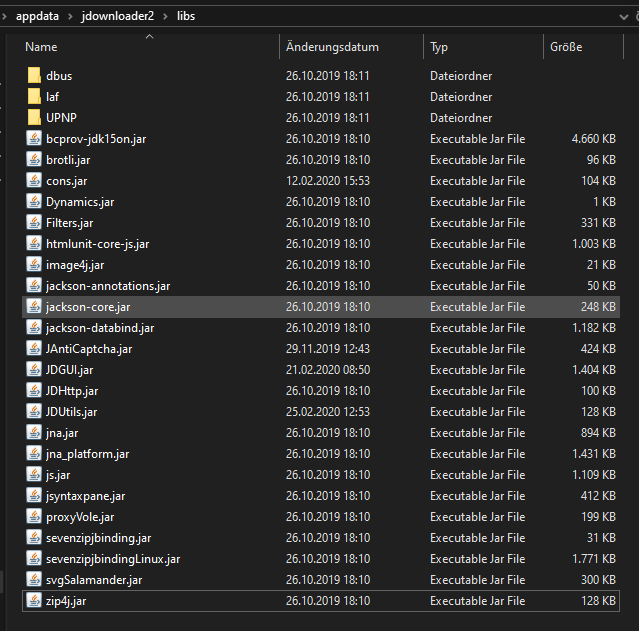
Task: Click the UPNP folder icon
Action: (x=34, y=117)
